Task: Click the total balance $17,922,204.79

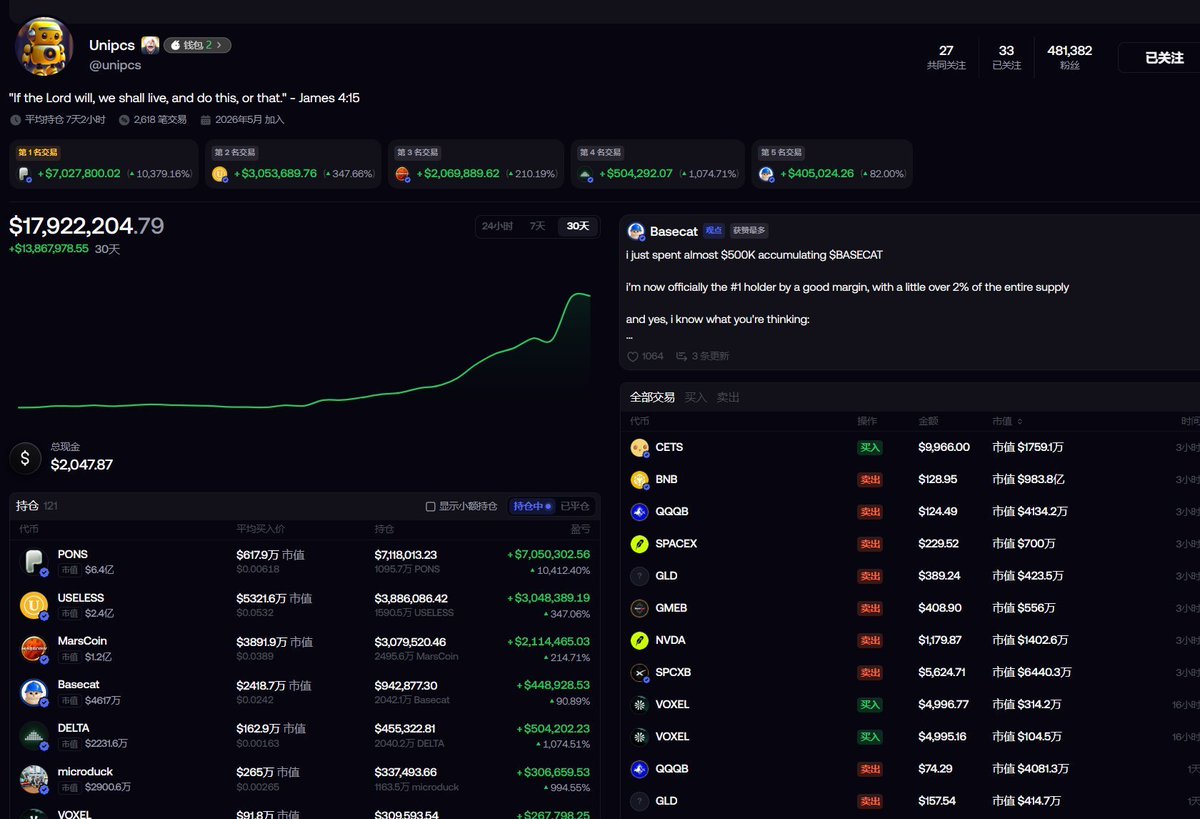Action: coord(87,226)
